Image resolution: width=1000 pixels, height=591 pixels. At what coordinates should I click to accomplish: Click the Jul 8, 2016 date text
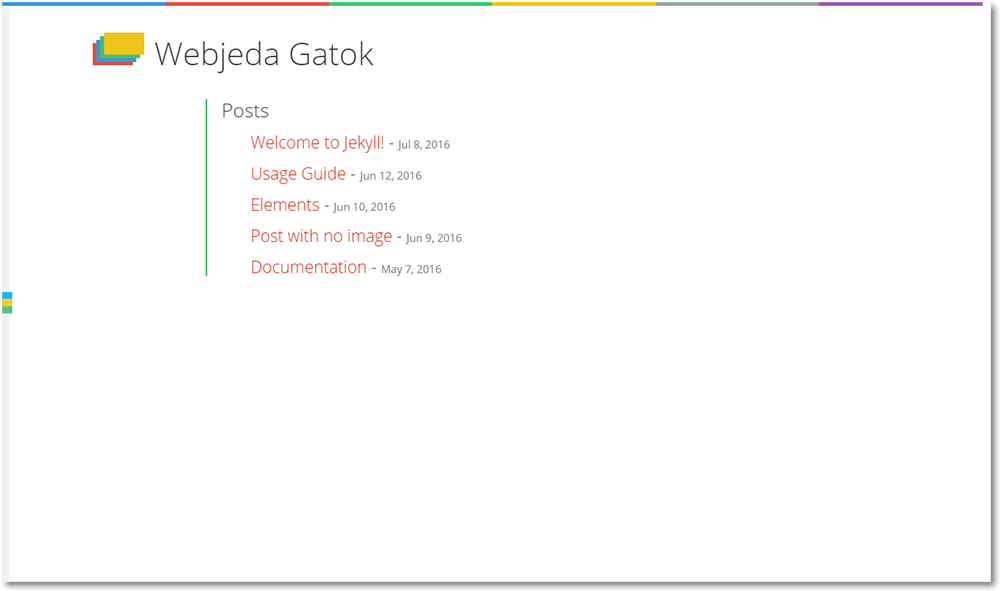coord(423,145)
